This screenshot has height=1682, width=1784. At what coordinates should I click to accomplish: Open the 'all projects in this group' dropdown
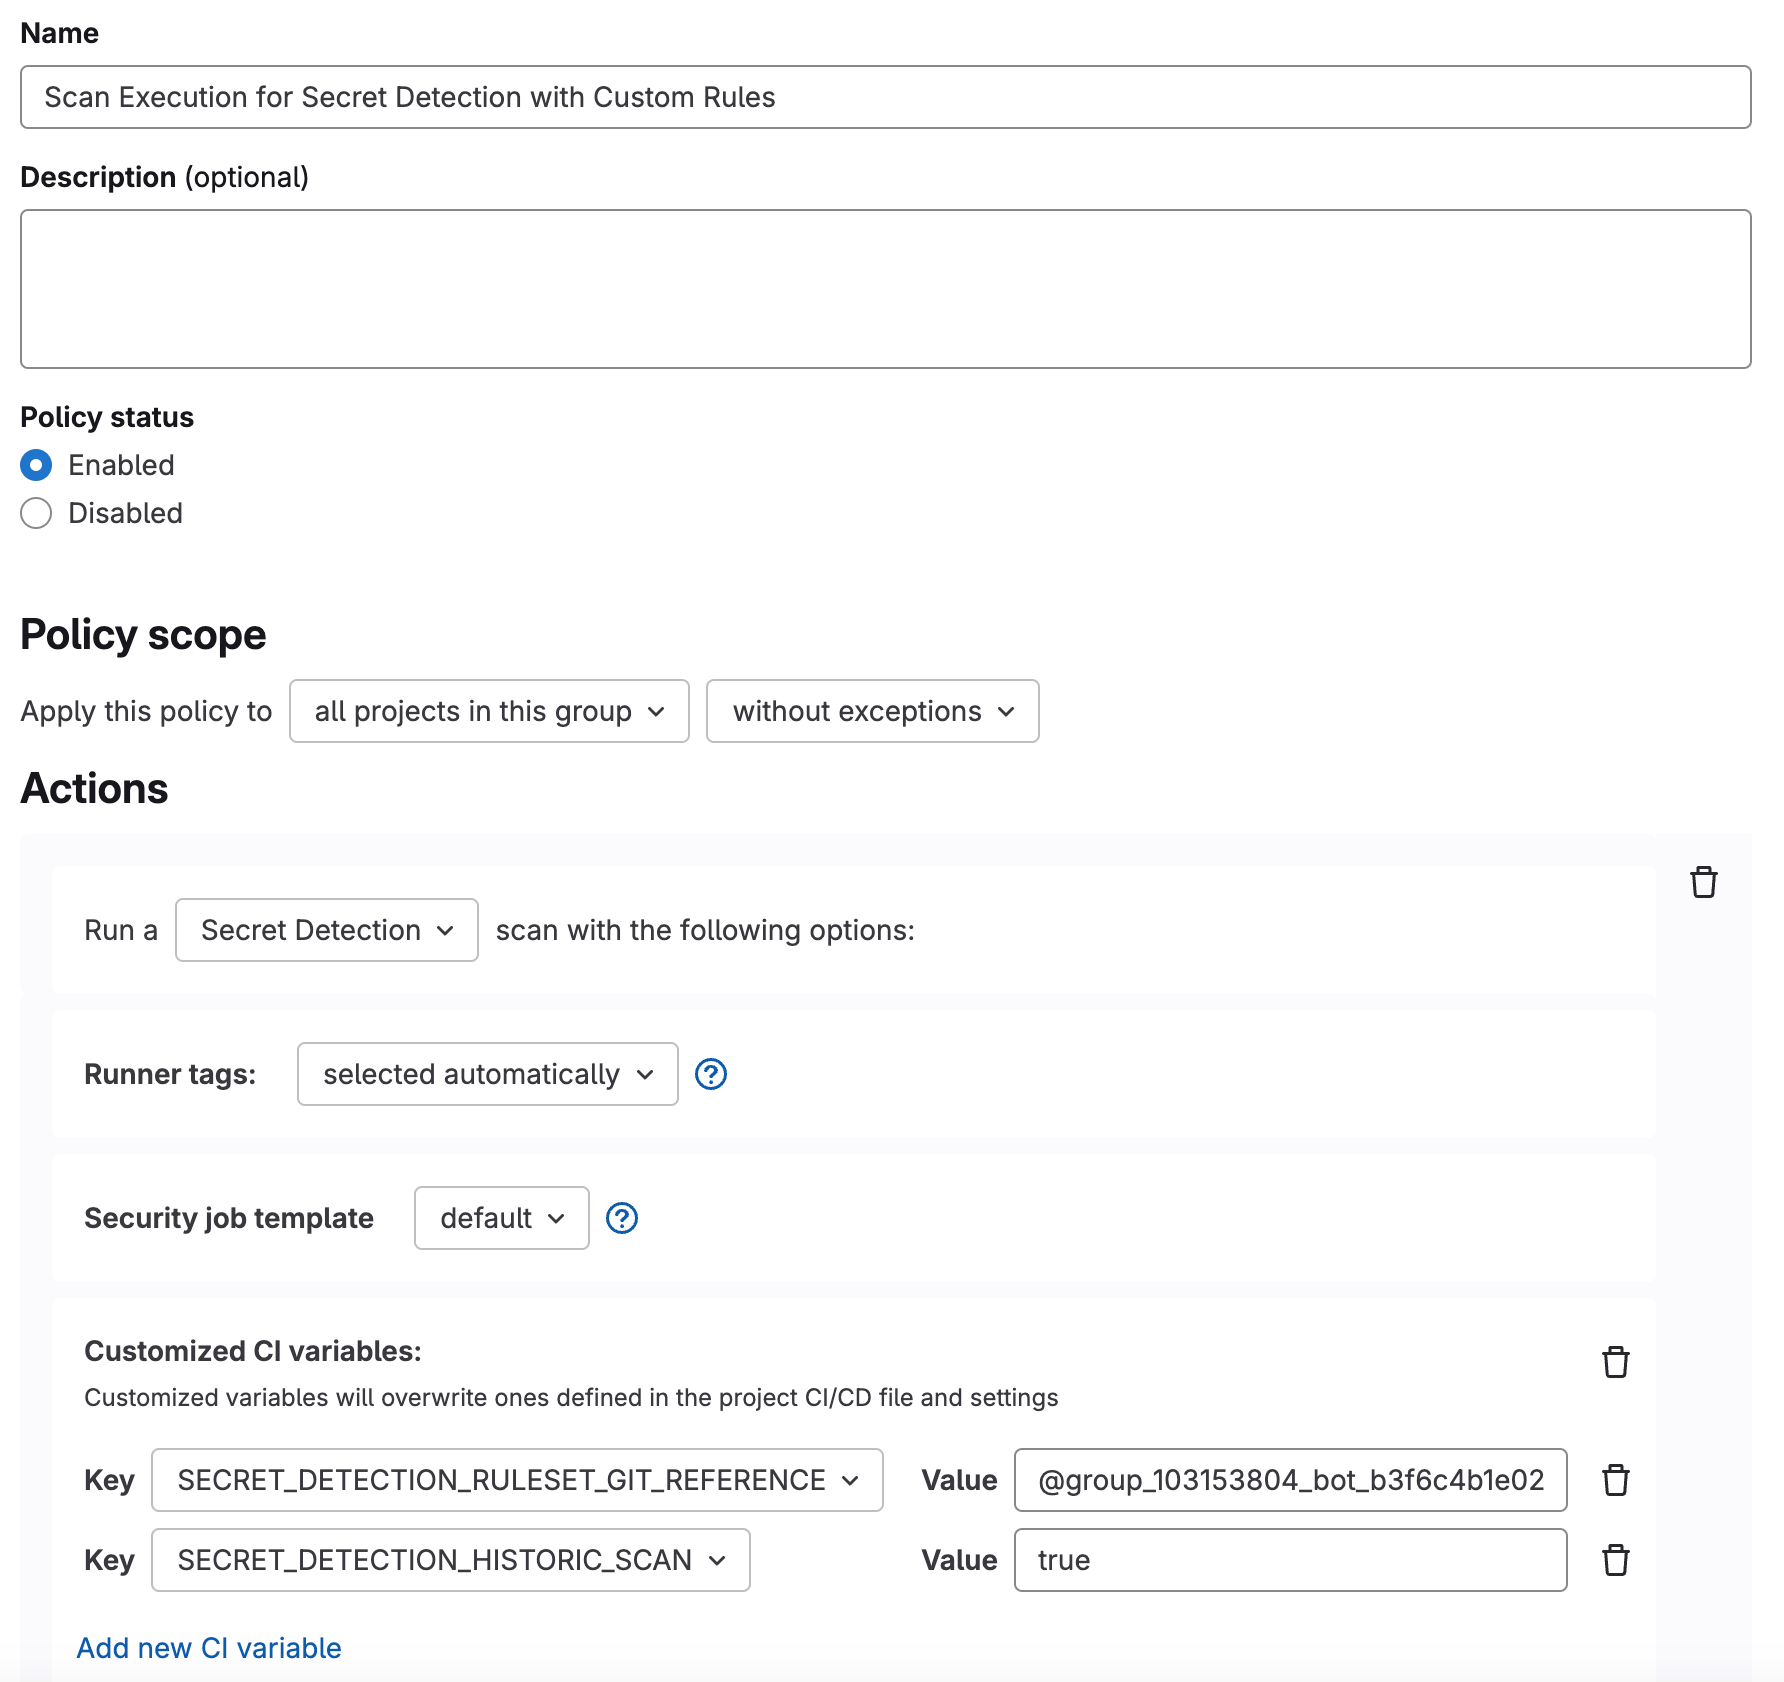[488, 711]
